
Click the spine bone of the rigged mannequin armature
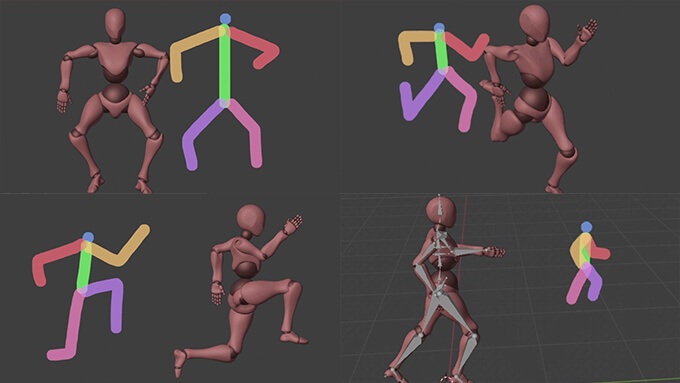[440, 260]
